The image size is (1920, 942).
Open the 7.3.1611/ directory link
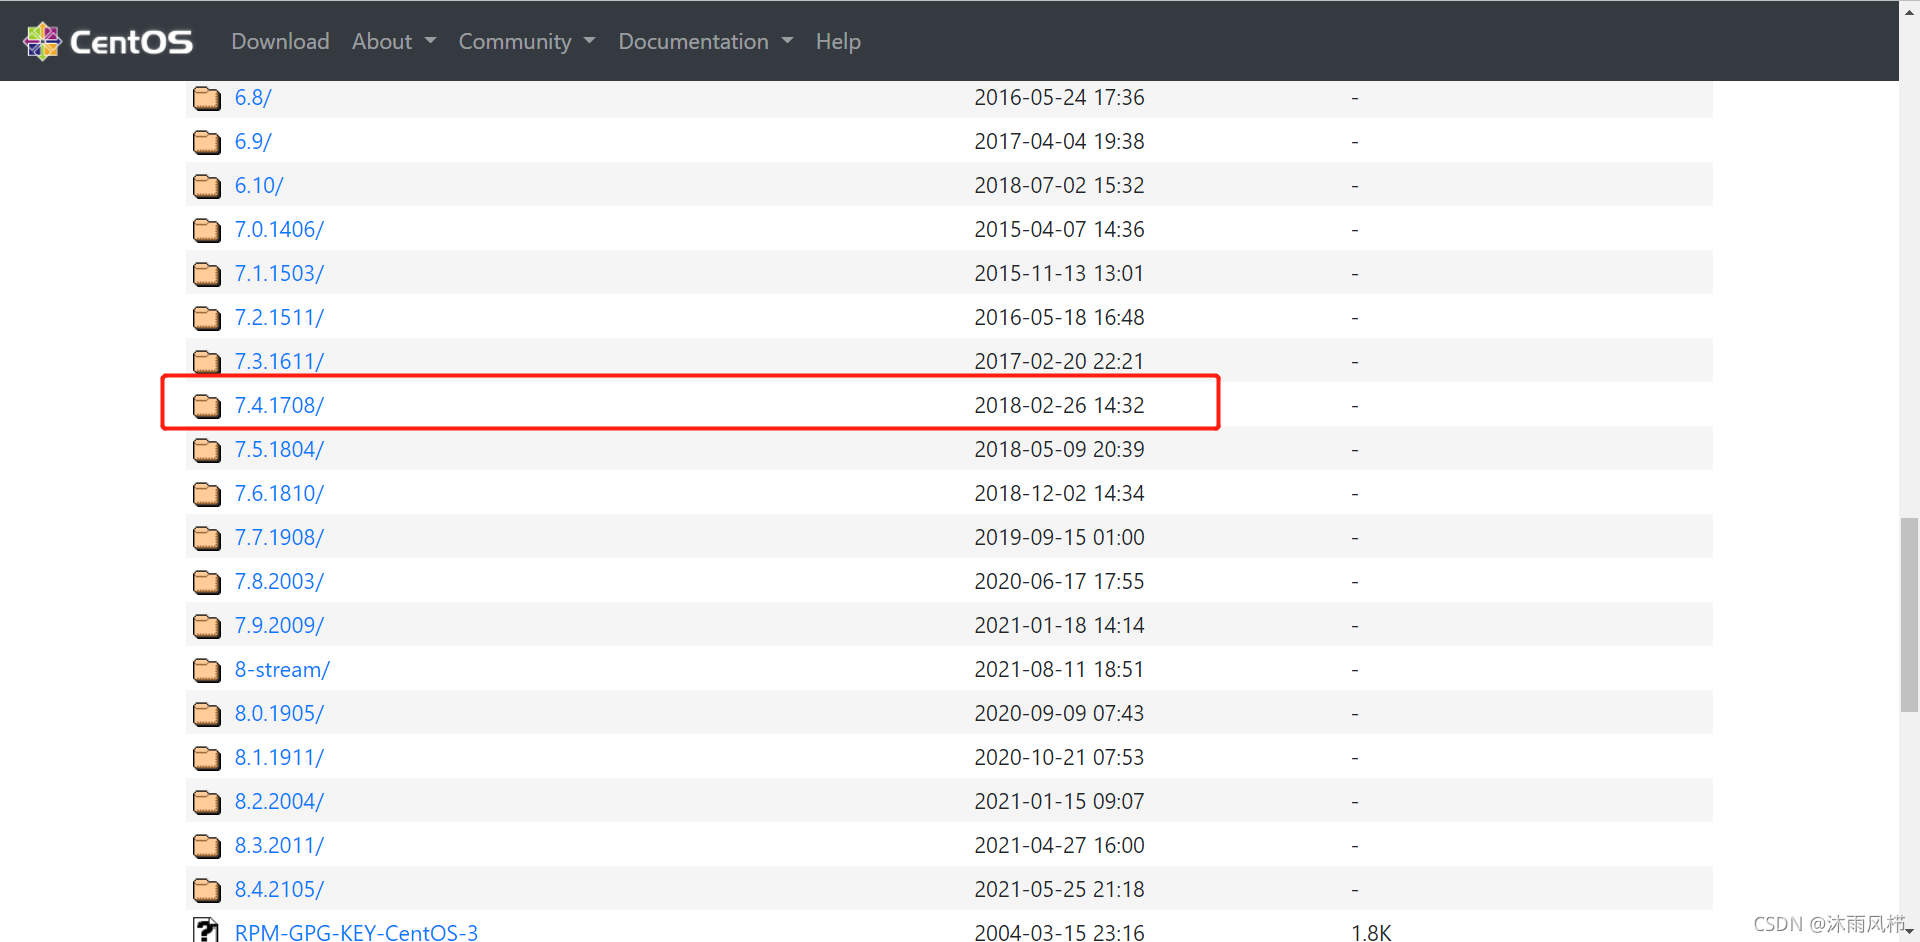click(279, 361)
